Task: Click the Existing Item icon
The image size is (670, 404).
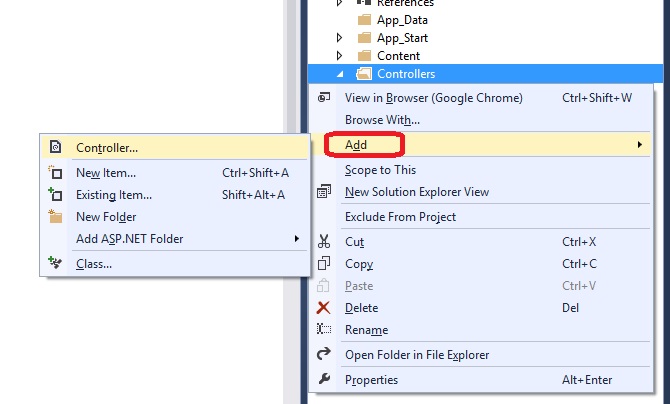Action: pos(55,195)
